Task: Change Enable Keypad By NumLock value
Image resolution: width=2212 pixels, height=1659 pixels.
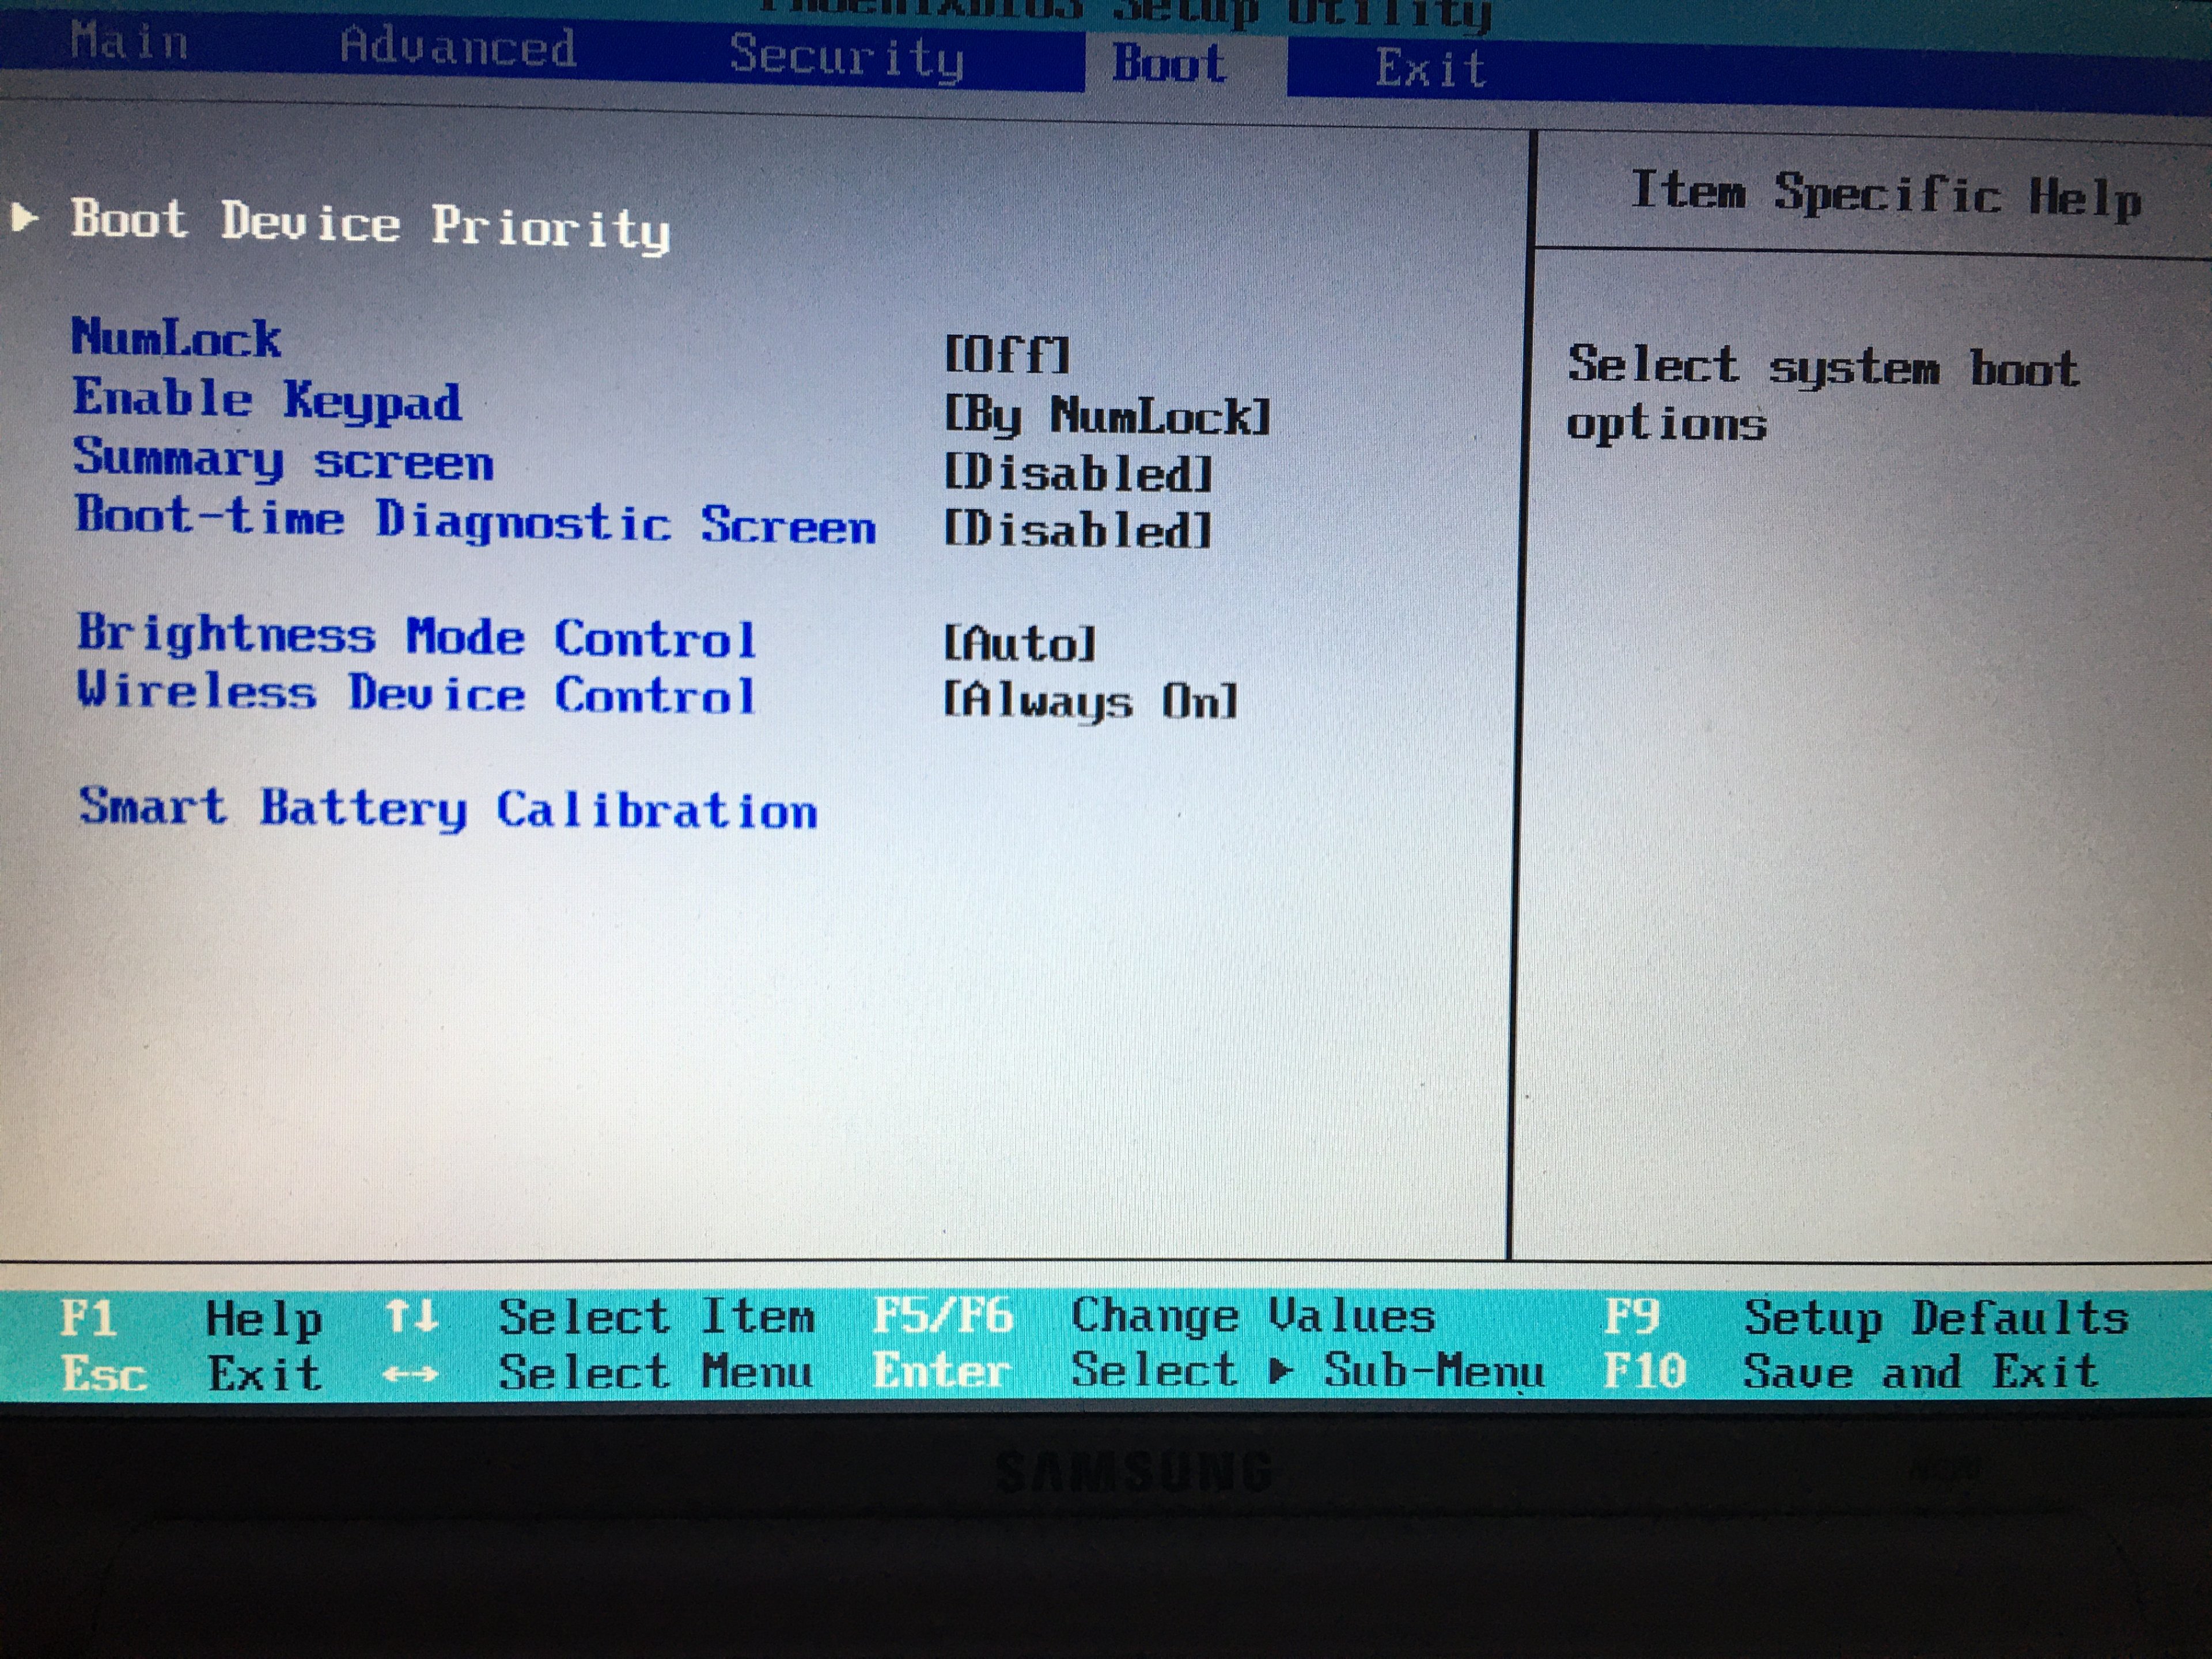Action: click(x=1107, y=416)
